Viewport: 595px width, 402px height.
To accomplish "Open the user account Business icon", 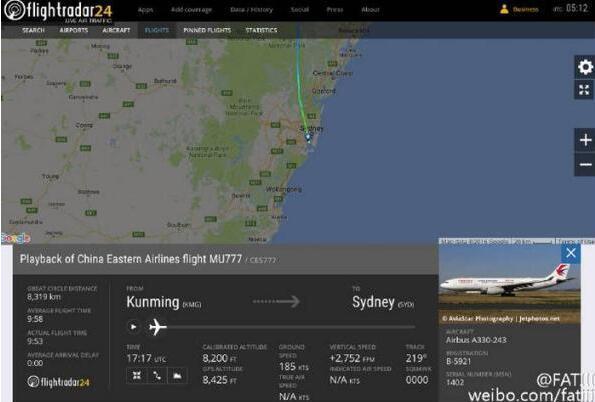I will point(504,9).
